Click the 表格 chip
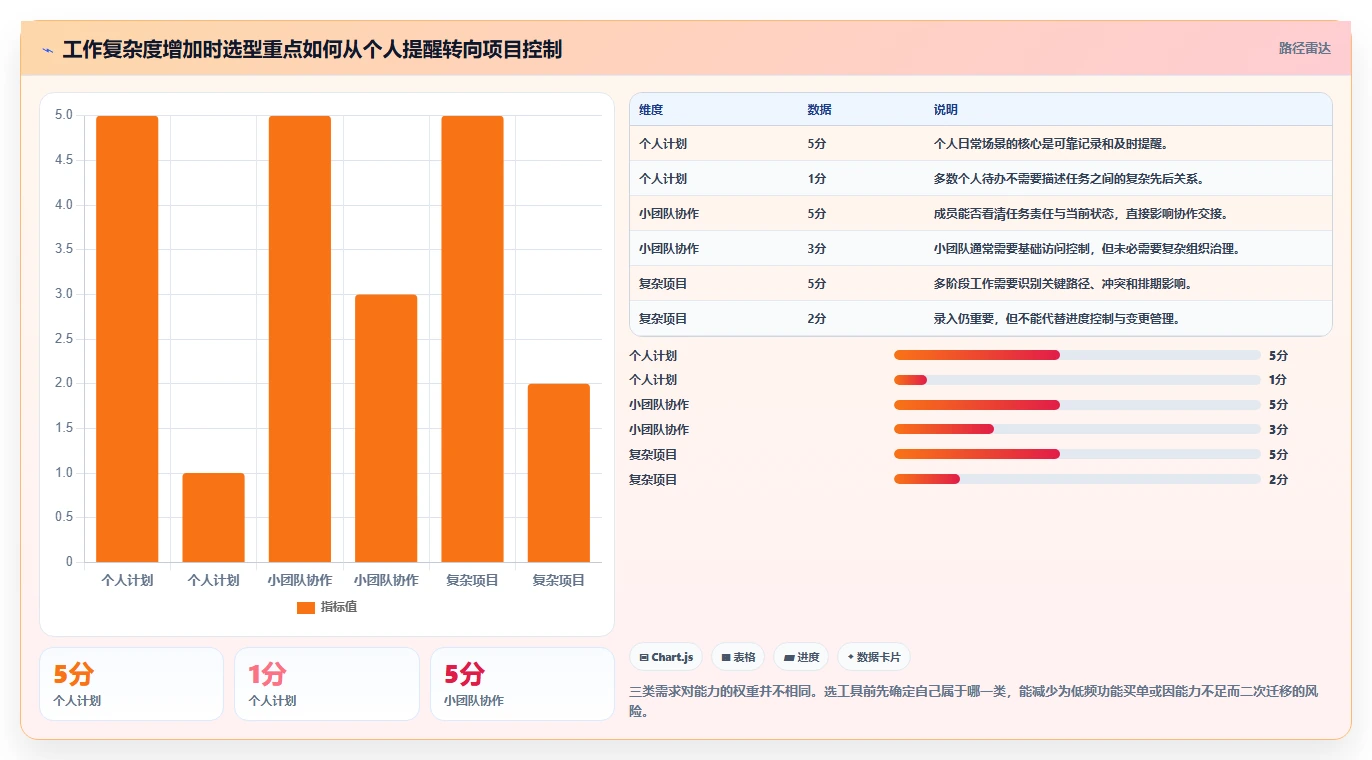 click(x=738, y=657)
